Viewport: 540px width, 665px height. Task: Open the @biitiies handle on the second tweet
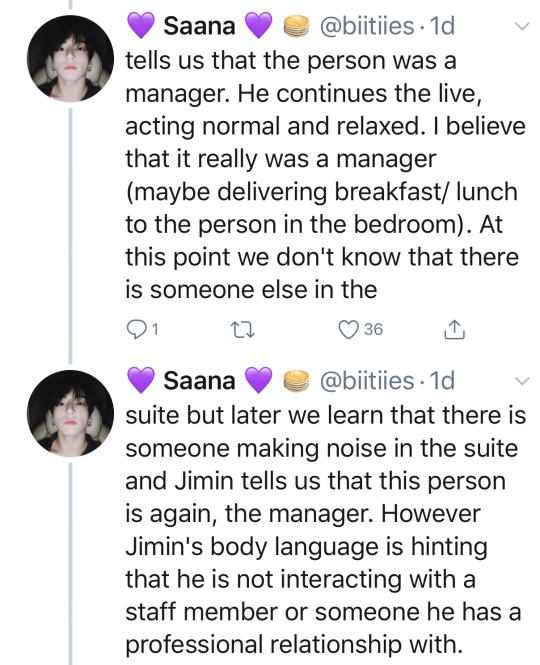coord(367,380)
